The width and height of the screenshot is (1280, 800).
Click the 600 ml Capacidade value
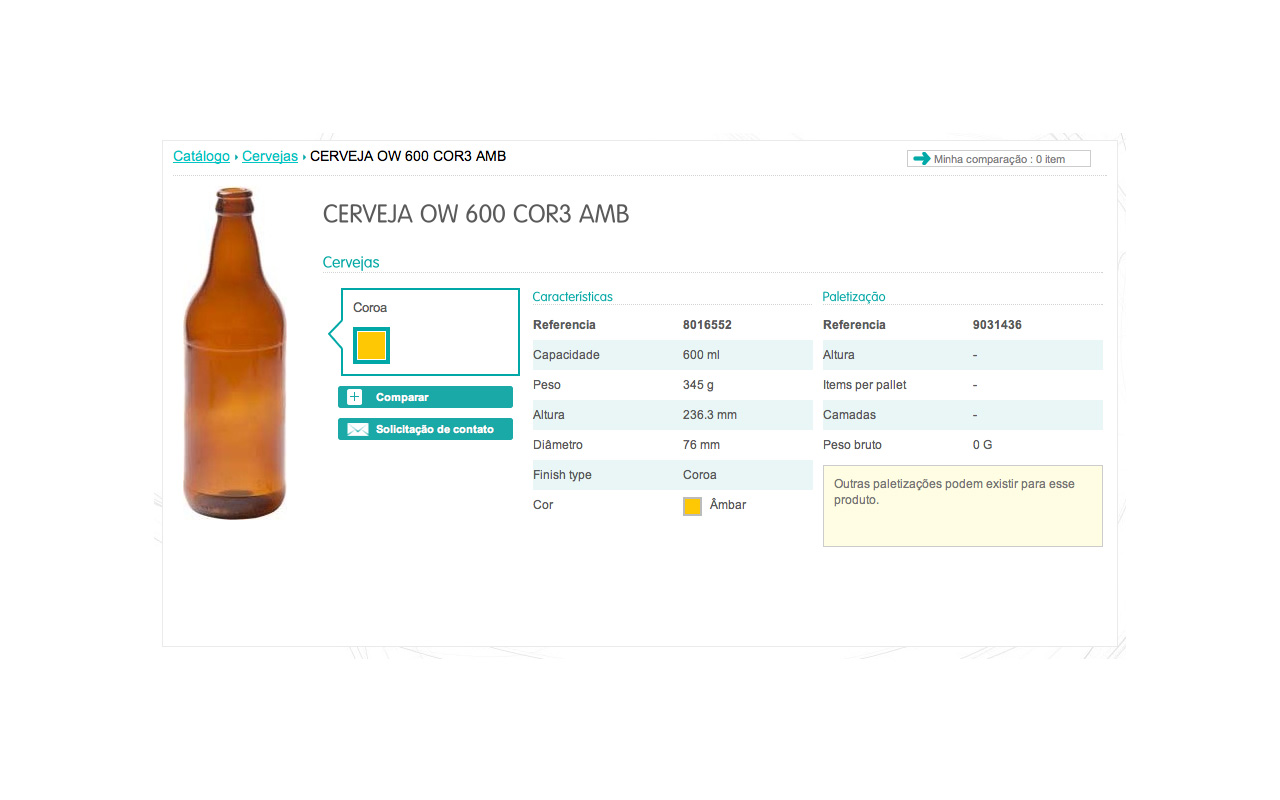701,355
